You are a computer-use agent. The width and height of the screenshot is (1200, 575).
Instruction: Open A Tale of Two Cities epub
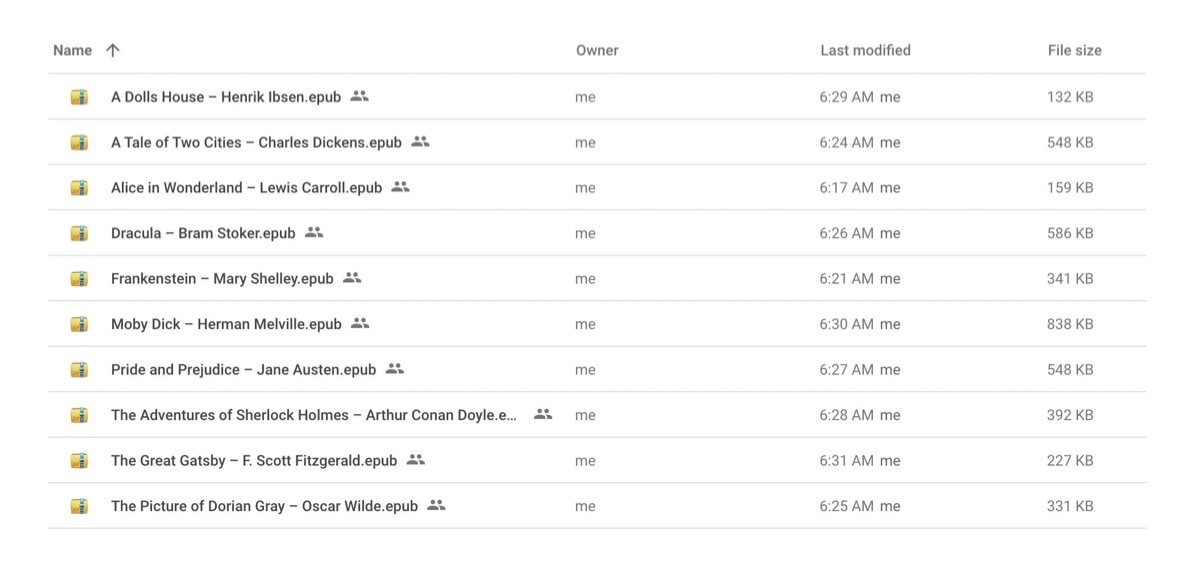[x=256, y=143]
